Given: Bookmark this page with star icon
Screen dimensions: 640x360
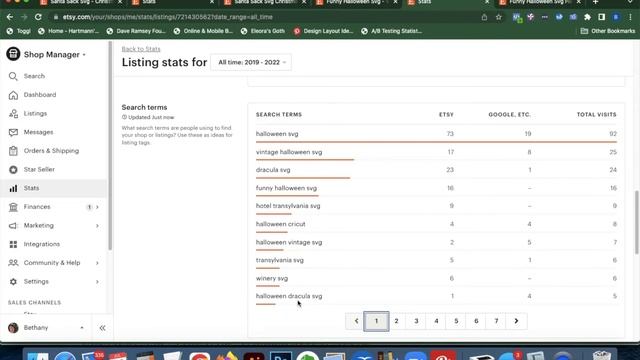Looking at the screenshot, I should [498, 17].
